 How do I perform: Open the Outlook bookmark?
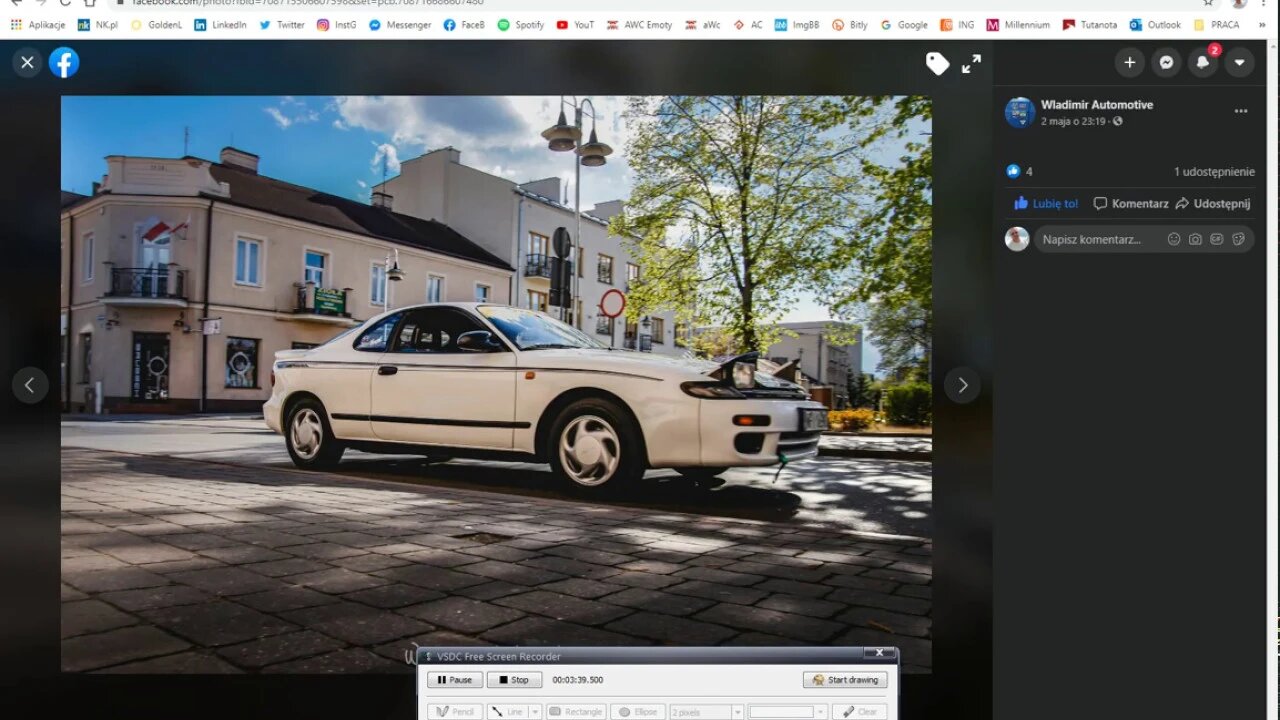tap(1155, 25)
